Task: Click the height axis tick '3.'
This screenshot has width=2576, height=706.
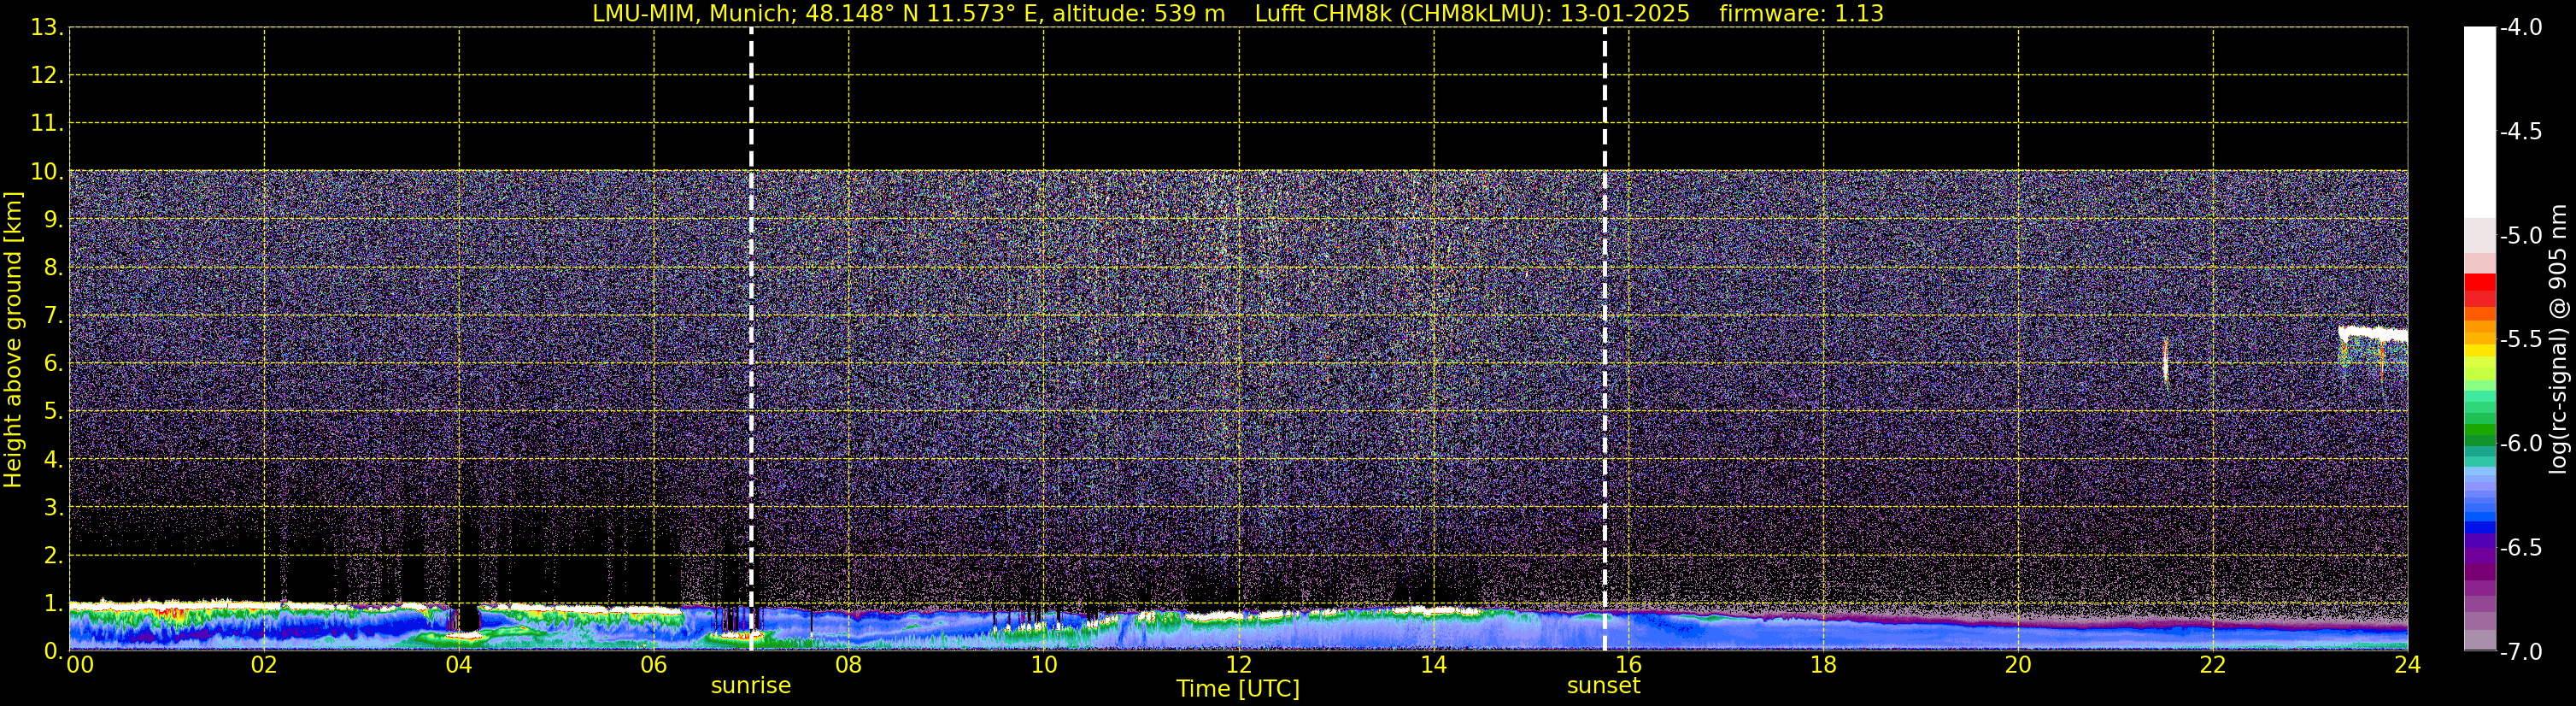Action: click(x=53, y=507)
